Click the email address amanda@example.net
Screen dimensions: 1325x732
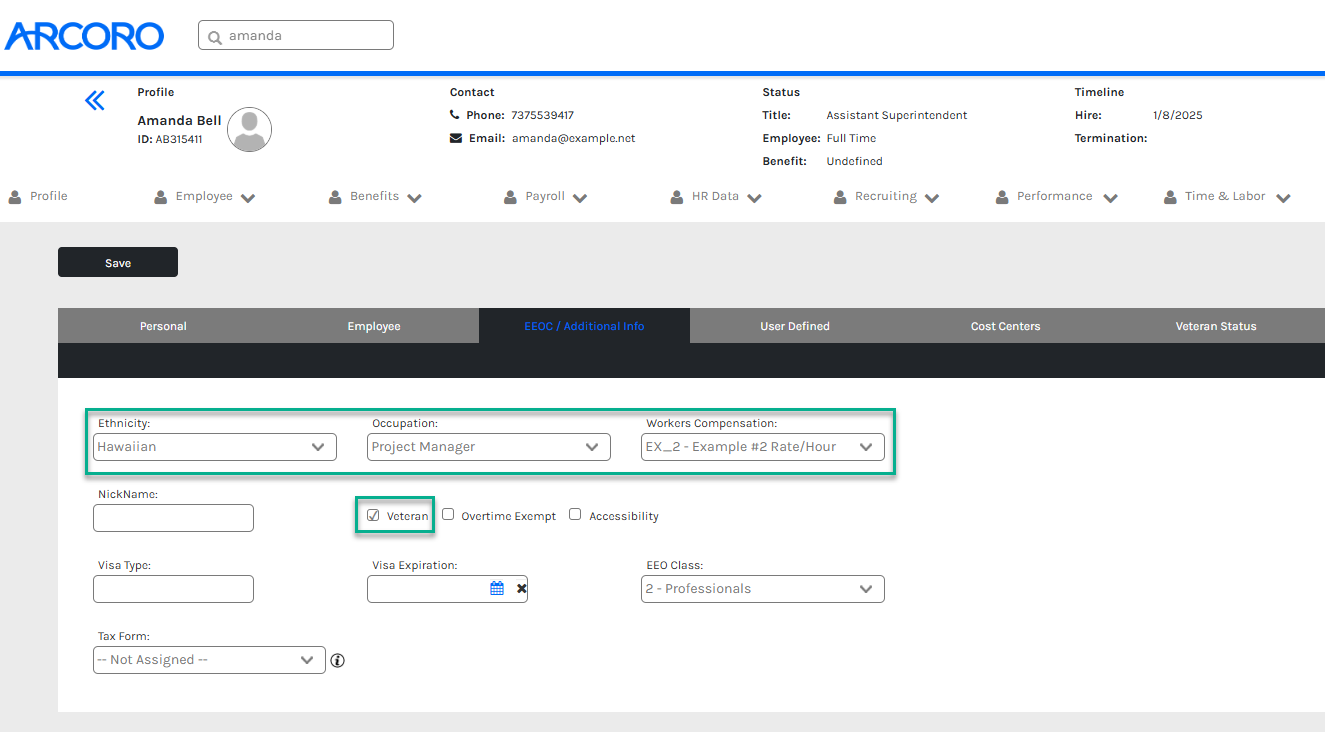click(x=574, y=139)
